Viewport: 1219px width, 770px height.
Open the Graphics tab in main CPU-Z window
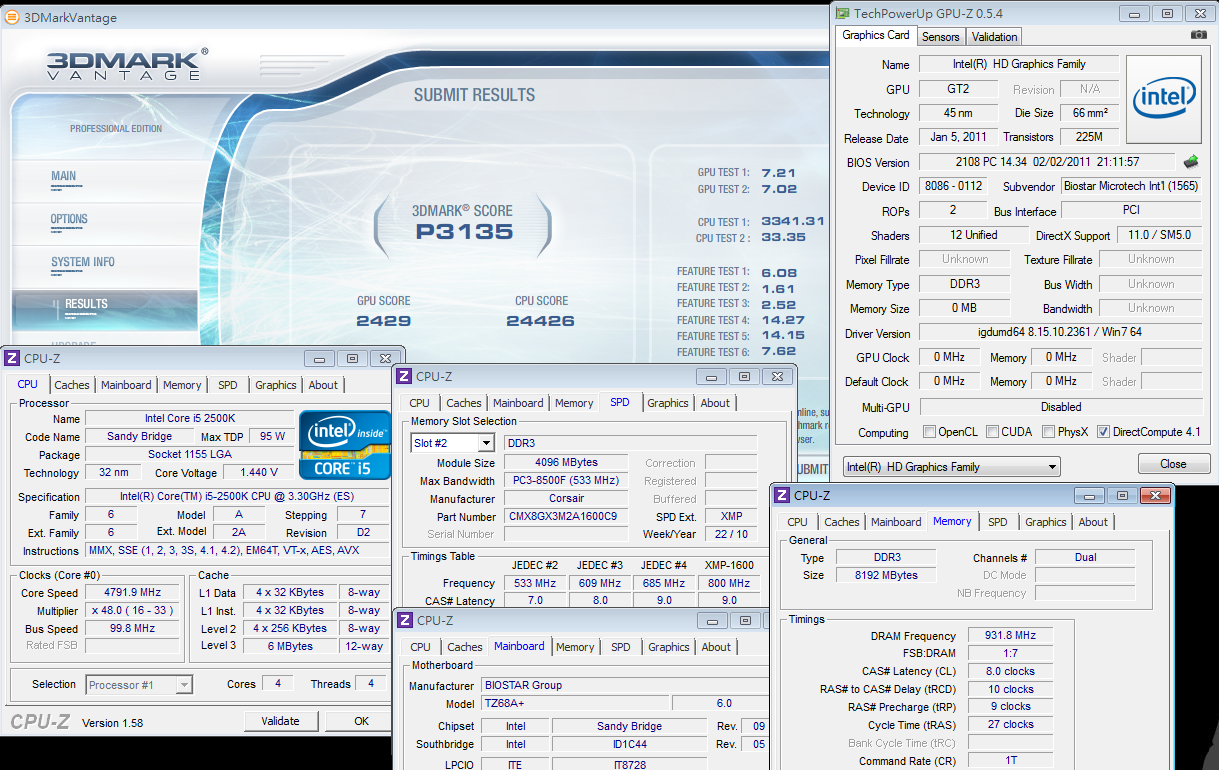tap(276, 385)
